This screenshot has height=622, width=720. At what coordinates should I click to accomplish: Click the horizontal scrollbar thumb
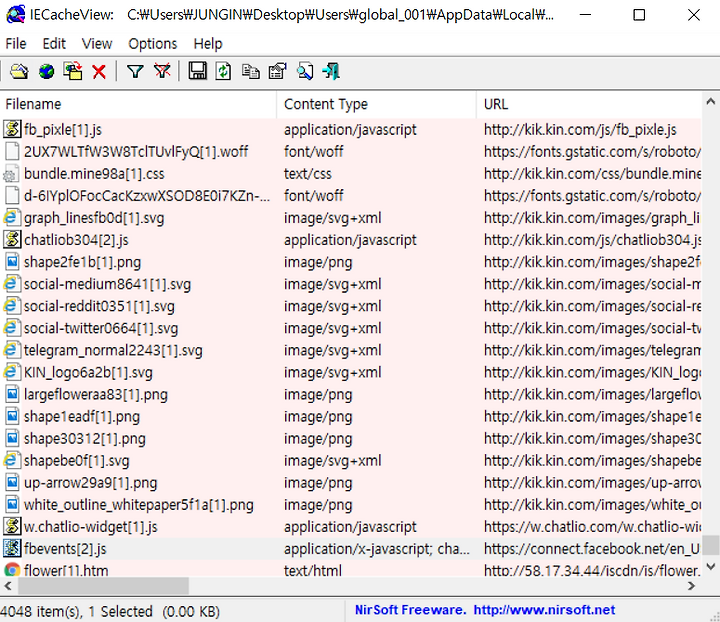tap(103, 586)
